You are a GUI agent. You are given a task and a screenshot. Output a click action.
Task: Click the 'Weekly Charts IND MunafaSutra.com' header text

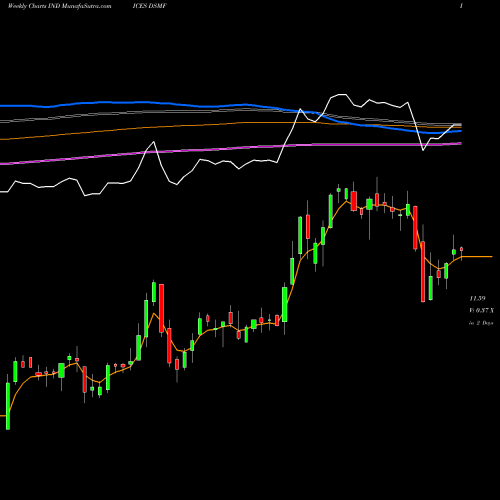[x=59, y=6]
